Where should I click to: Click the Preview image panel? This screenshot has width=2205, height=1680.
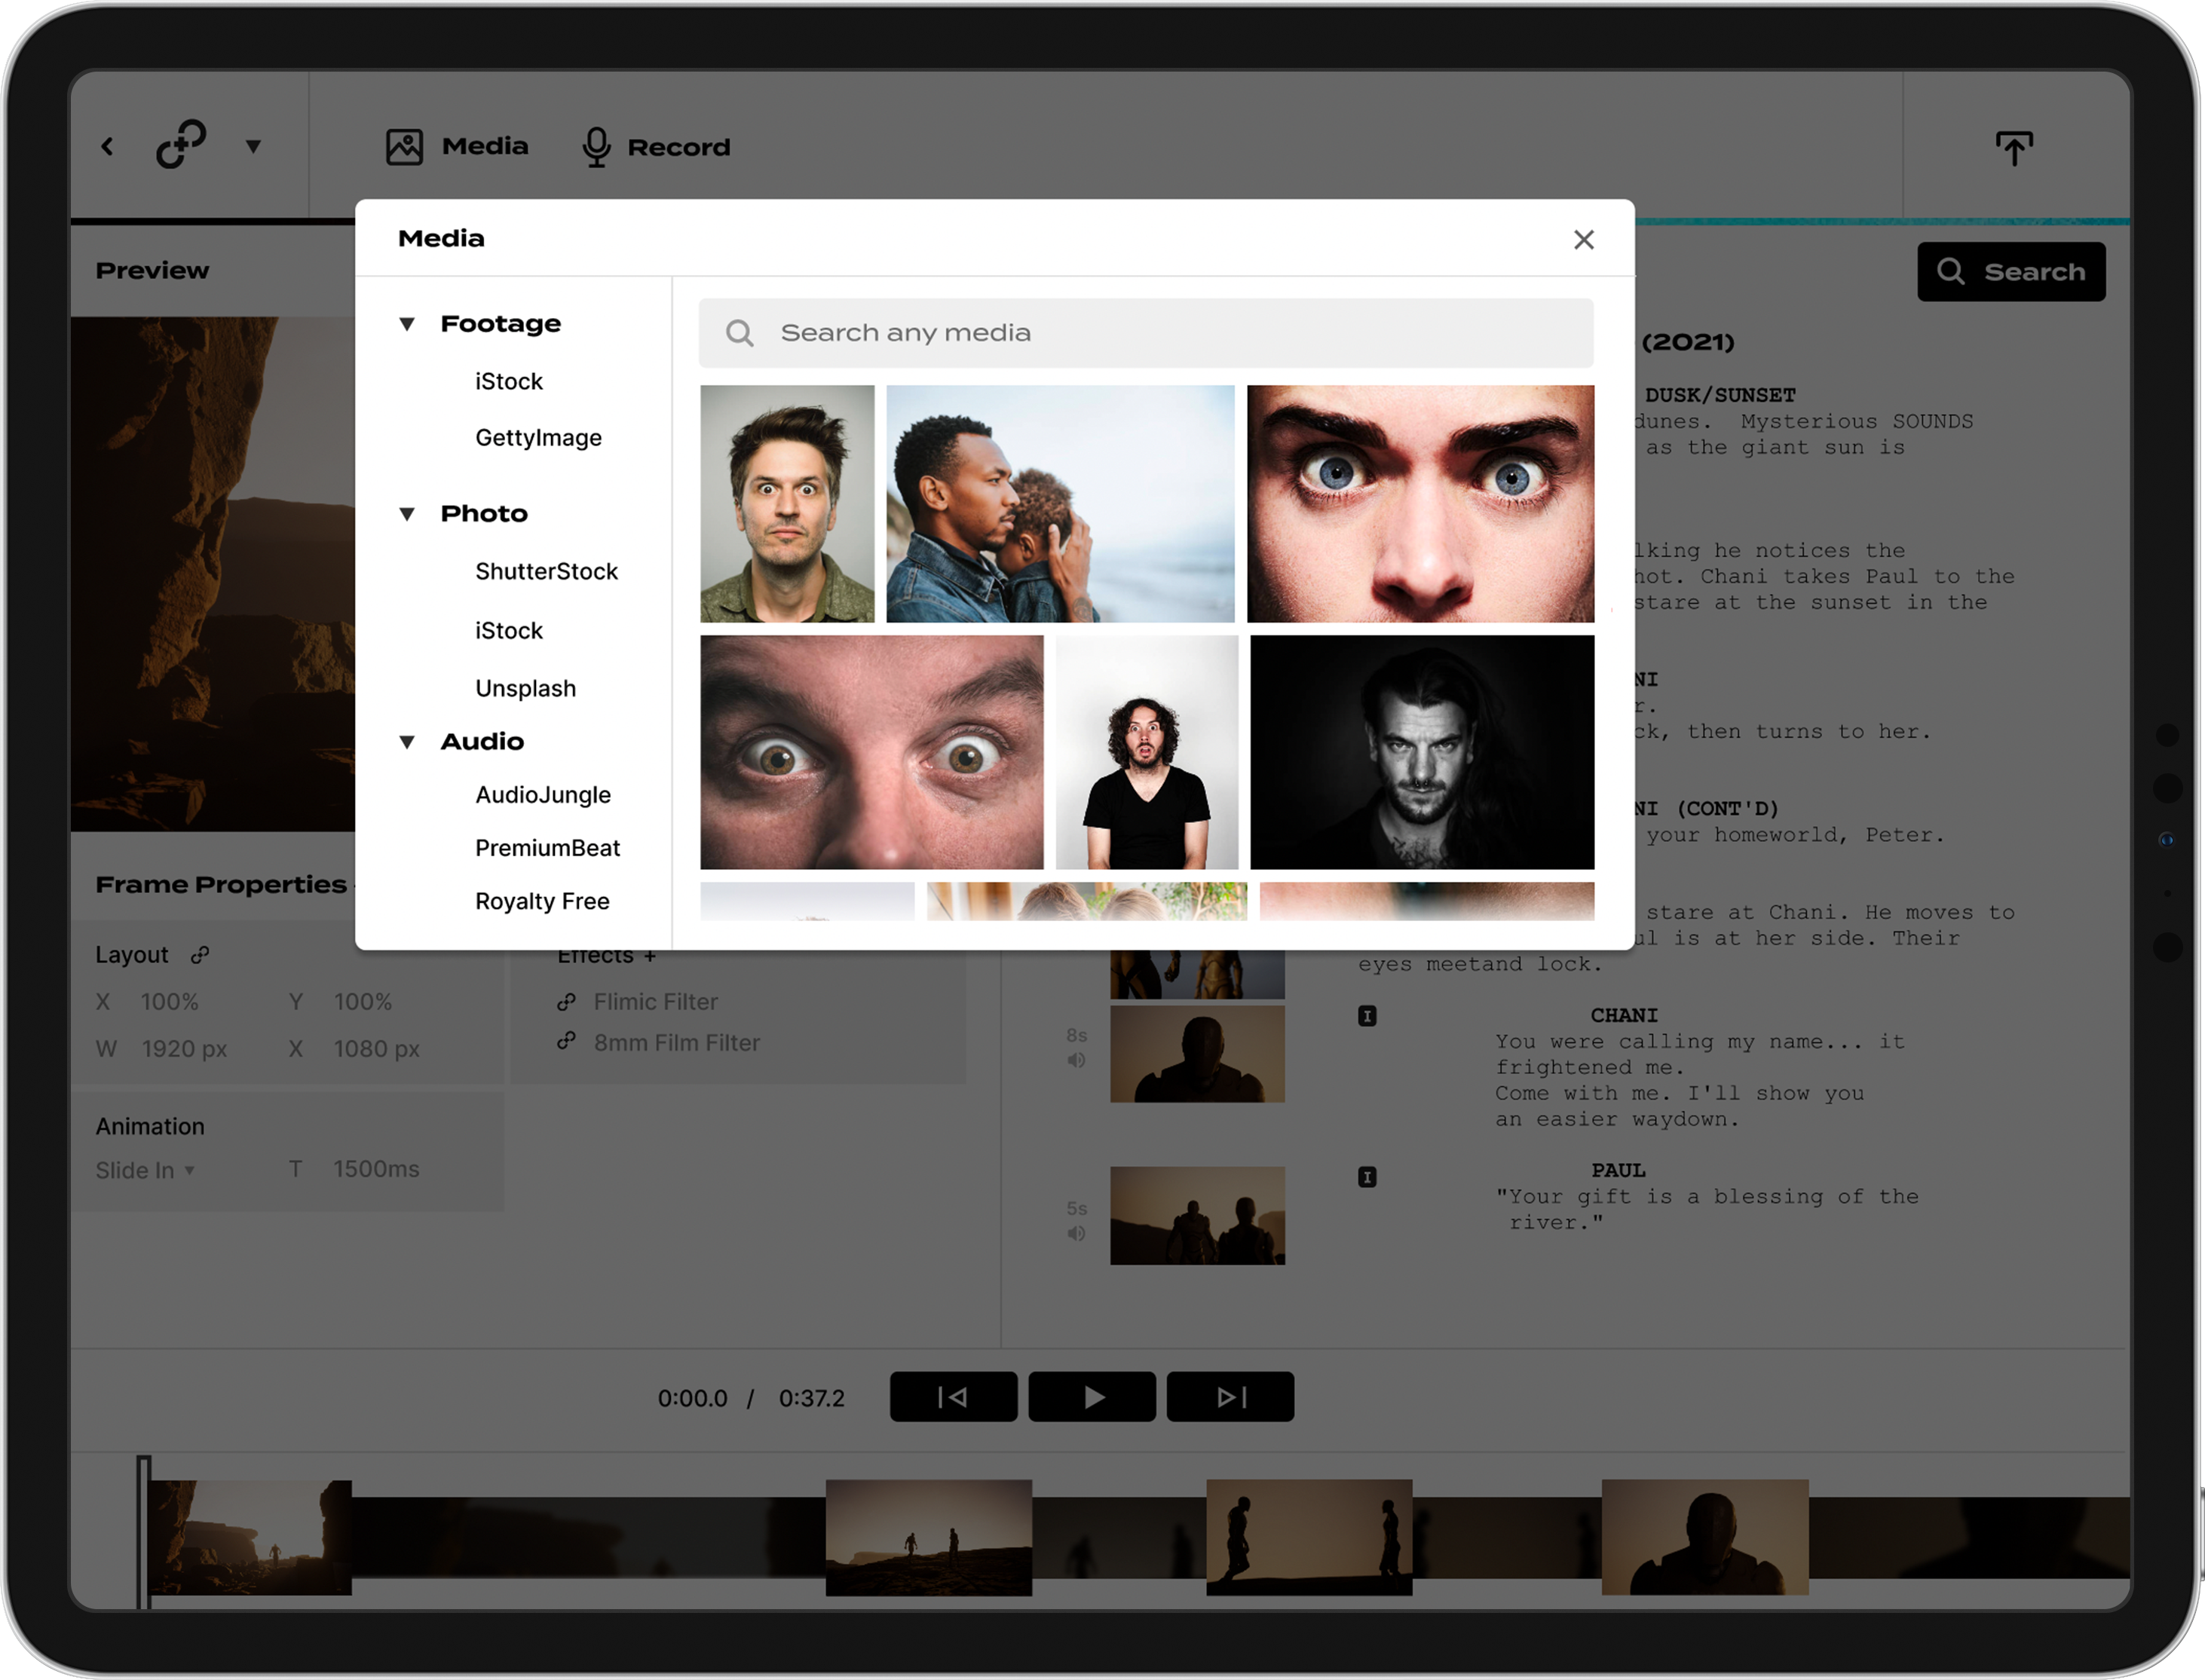[213, 574]
